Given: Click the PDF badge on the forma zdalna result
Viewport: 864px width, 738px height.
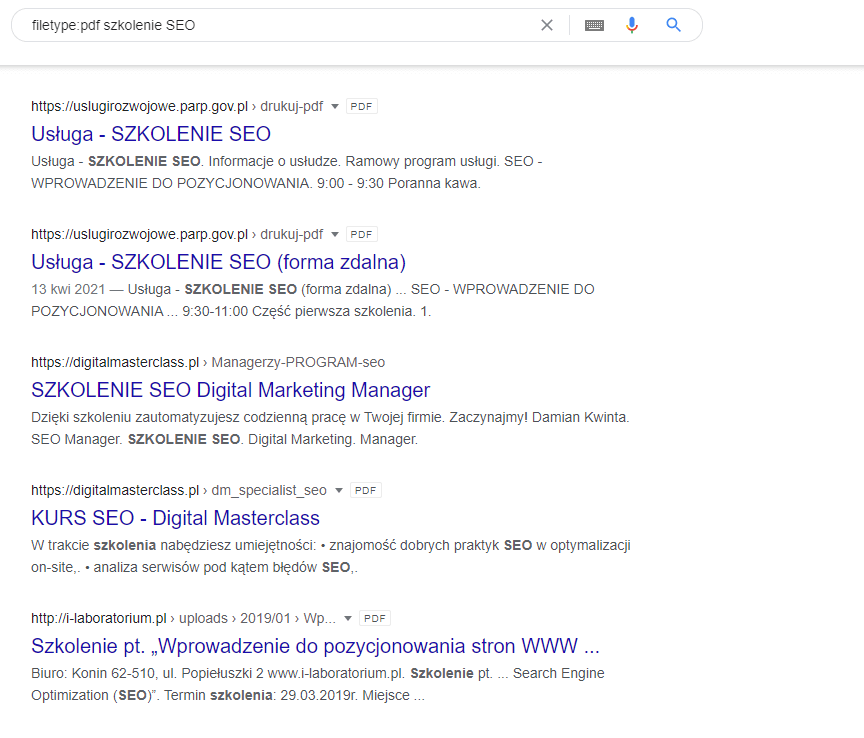Looking at the screenshot, I should click(x=361, y=234).
